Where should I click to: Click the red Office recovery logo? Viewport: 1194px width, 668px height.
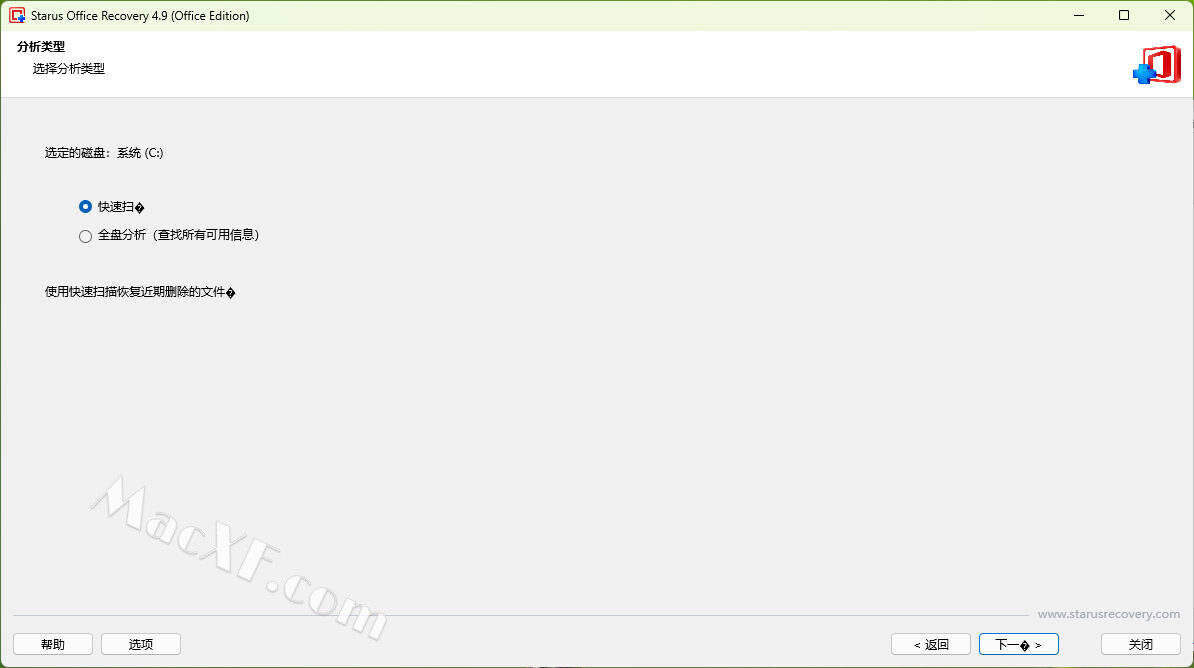tap(1157, 65)
